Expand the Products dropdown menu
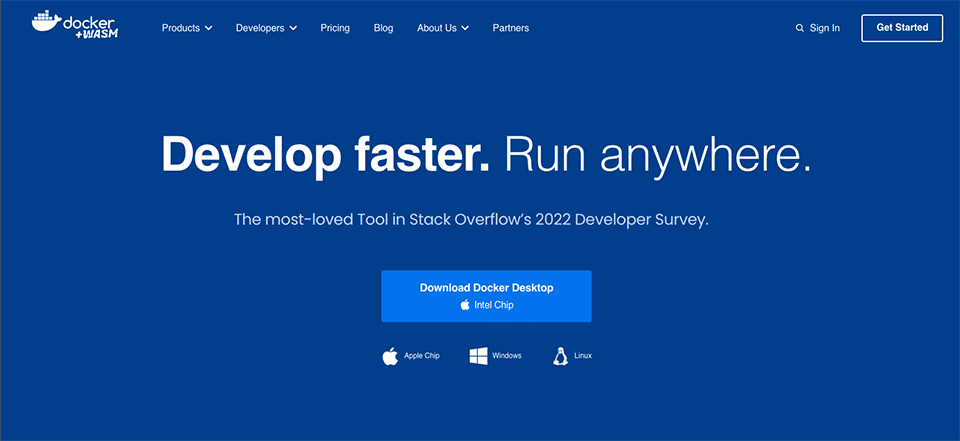960x441 pixels. pos(187,28)
